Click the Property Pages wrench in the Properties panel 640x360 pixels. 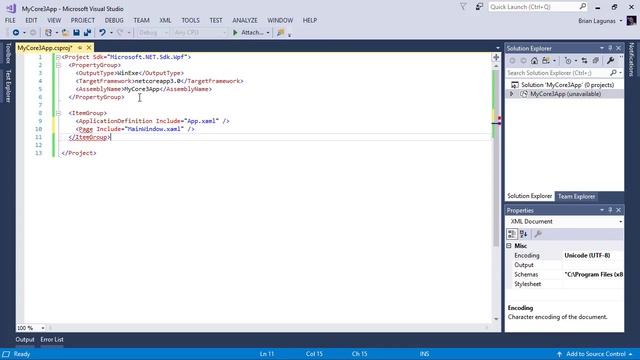[538, 234]
